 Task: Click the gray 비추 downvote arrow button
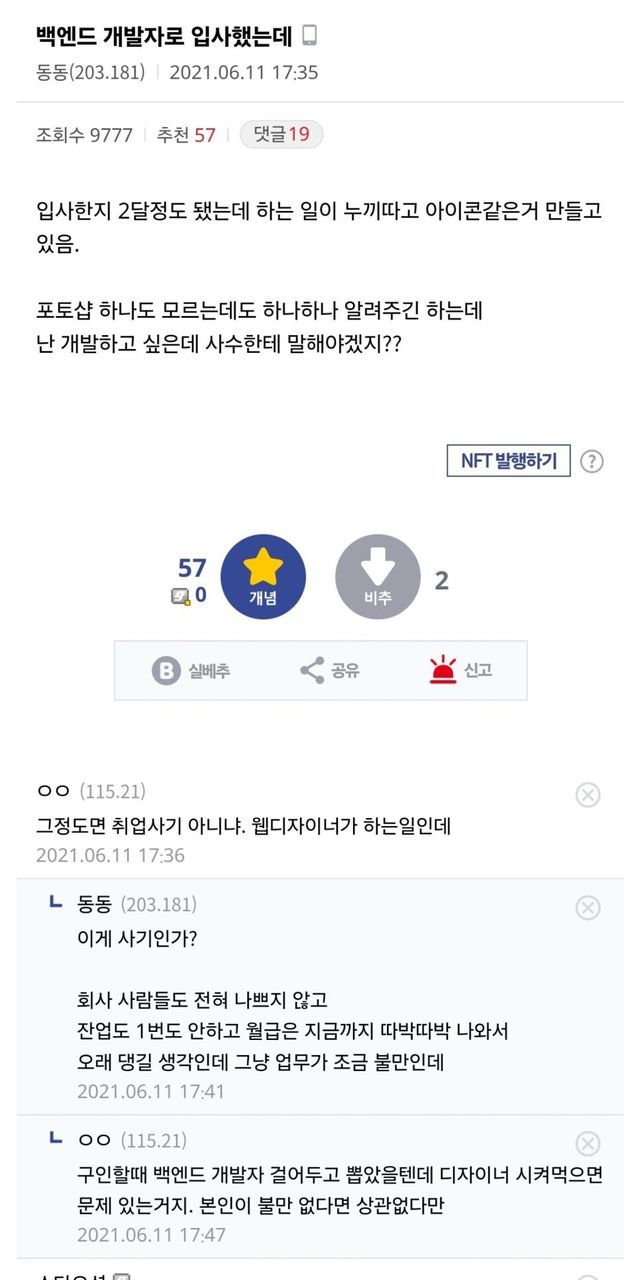click(377, 577)
